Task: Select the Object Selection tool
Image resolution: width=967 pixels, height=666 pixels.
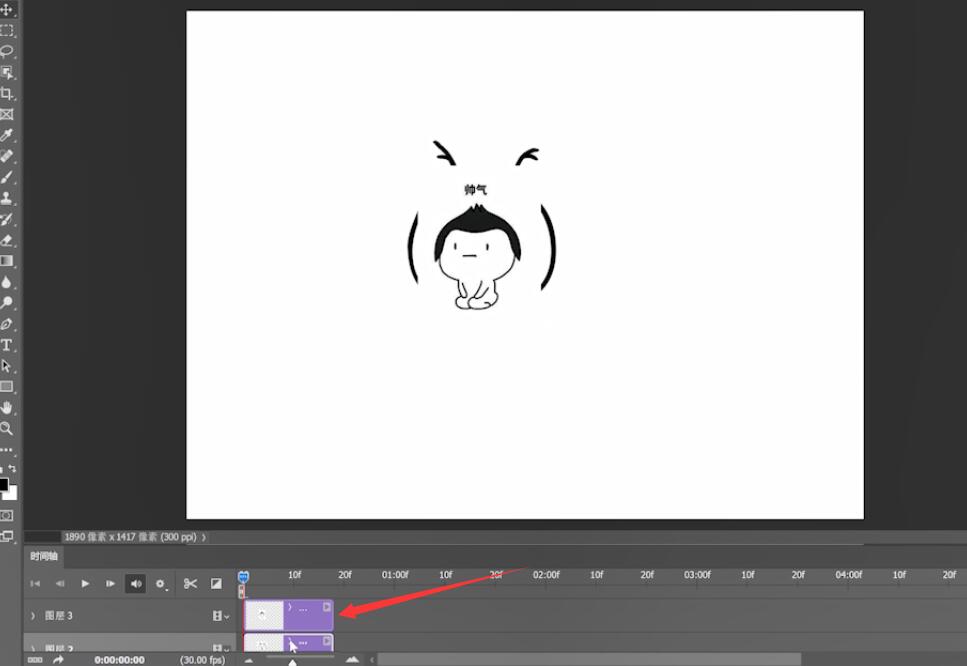Action: click(7, 72)
